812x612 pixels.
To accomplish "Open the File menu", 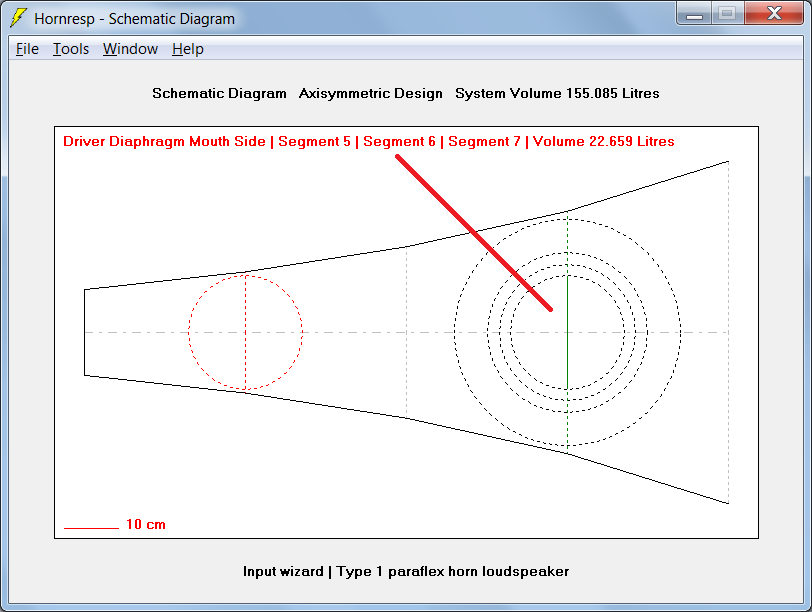I will click(x=27, y=49).
